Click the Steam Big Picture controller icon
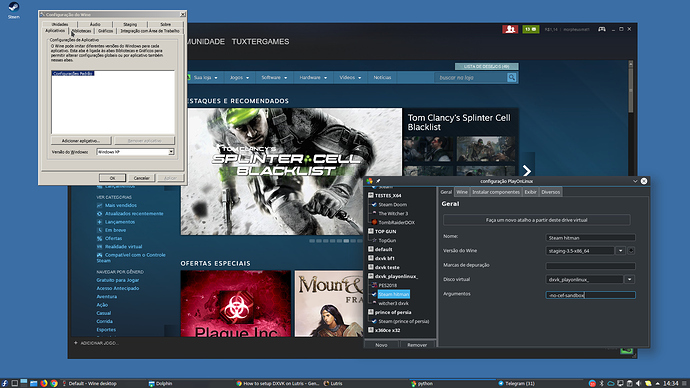The height and width of the screenshot is (388, 690). tap(602, 29)
